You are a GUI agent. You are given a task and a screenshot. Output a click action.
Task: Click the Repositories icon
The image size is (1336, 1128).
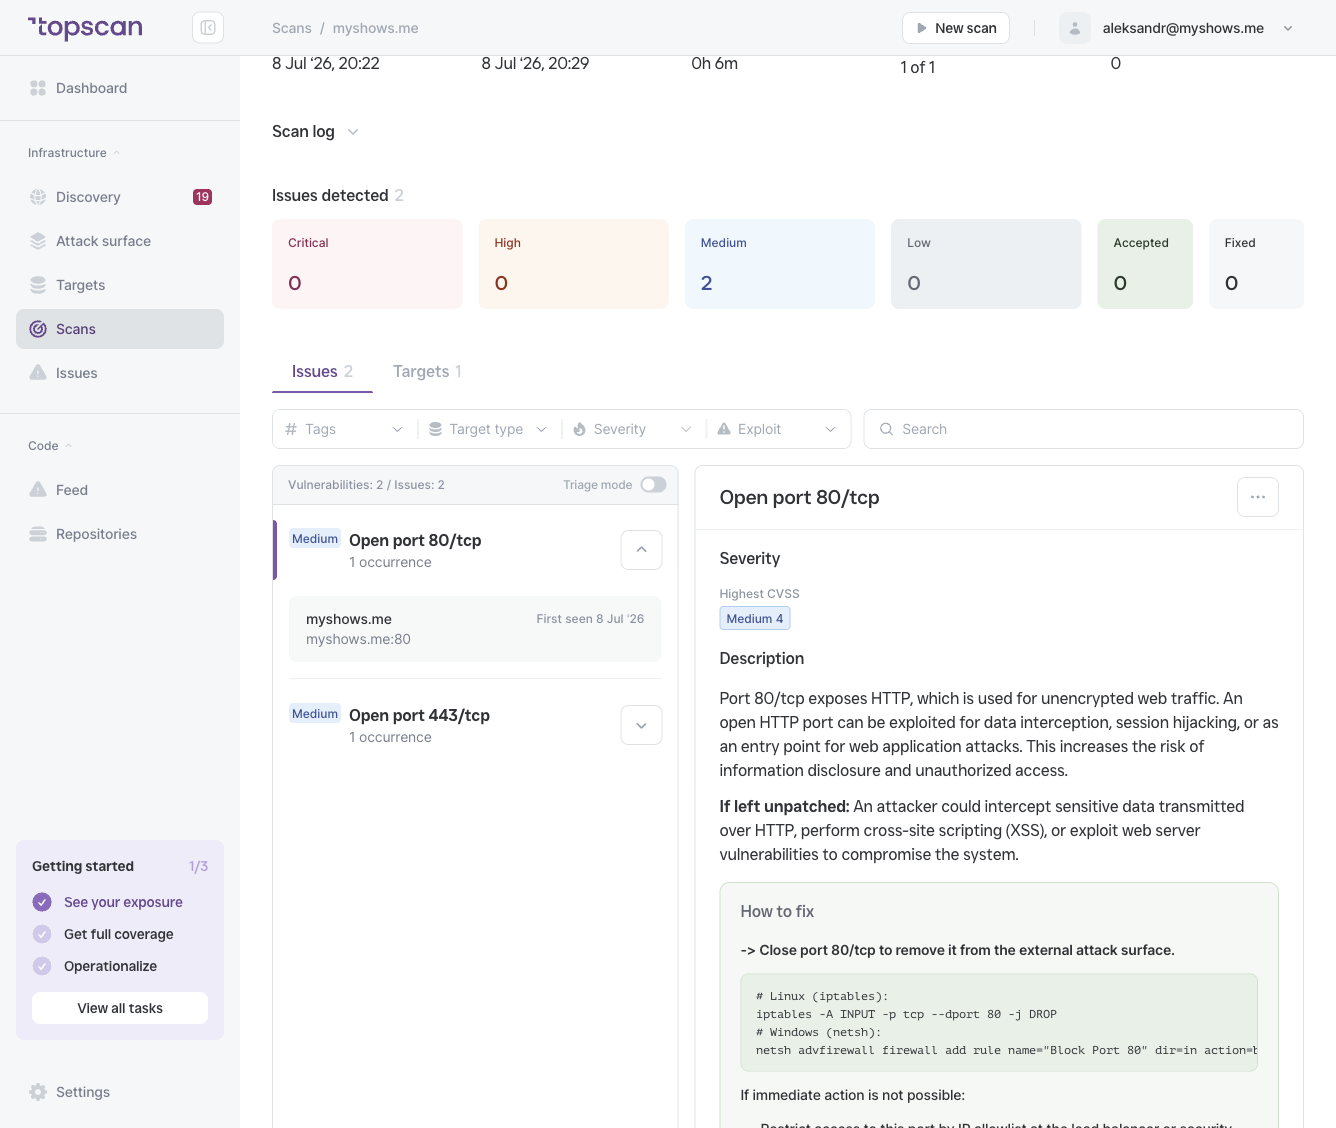(38, 534)
